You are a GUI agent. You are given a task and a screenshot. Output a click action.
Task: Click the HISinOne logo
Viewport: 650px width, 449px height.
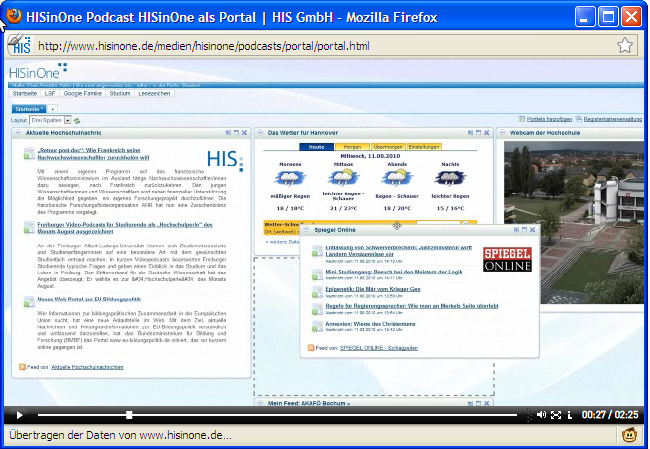(38, 71)
